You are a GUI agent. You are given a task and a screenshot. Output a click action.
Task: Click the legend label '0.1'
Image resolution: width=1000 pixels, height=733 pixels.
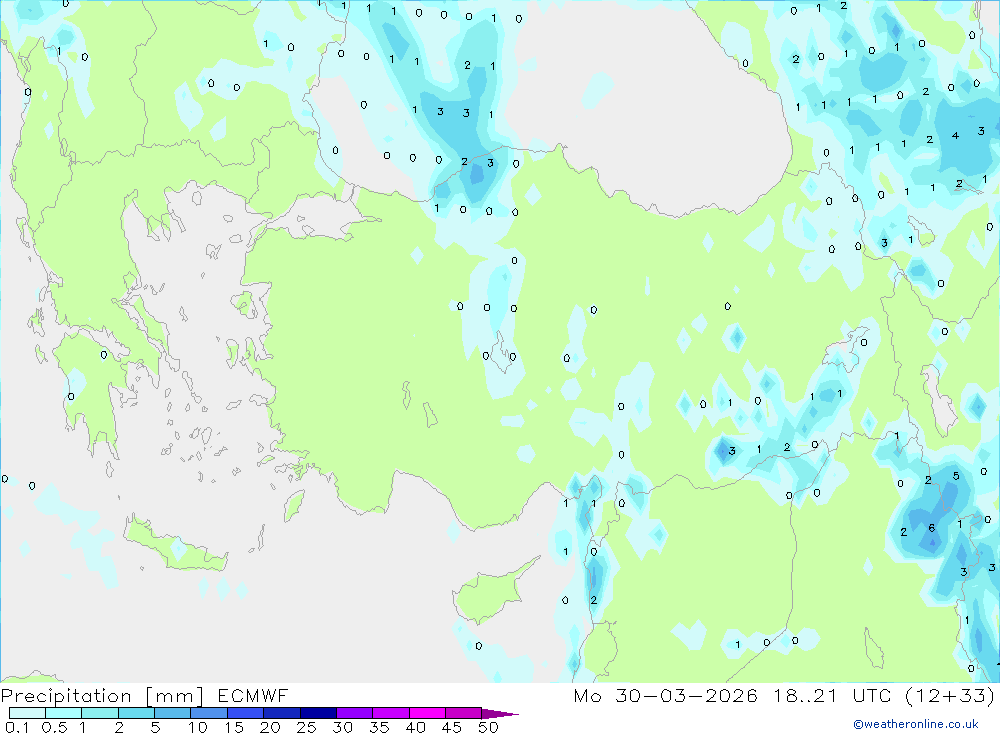pos(17,727)
